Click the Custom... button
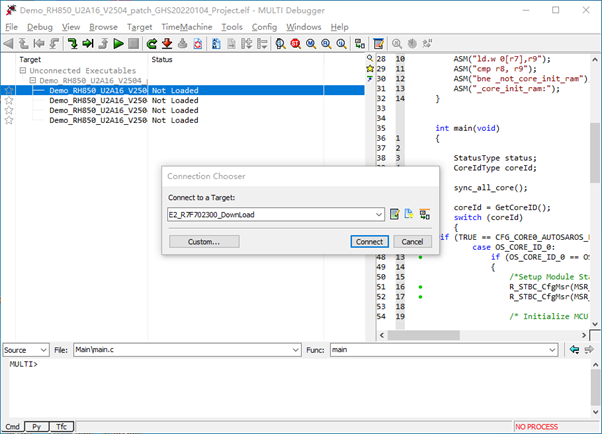 (x=204, y=242)
